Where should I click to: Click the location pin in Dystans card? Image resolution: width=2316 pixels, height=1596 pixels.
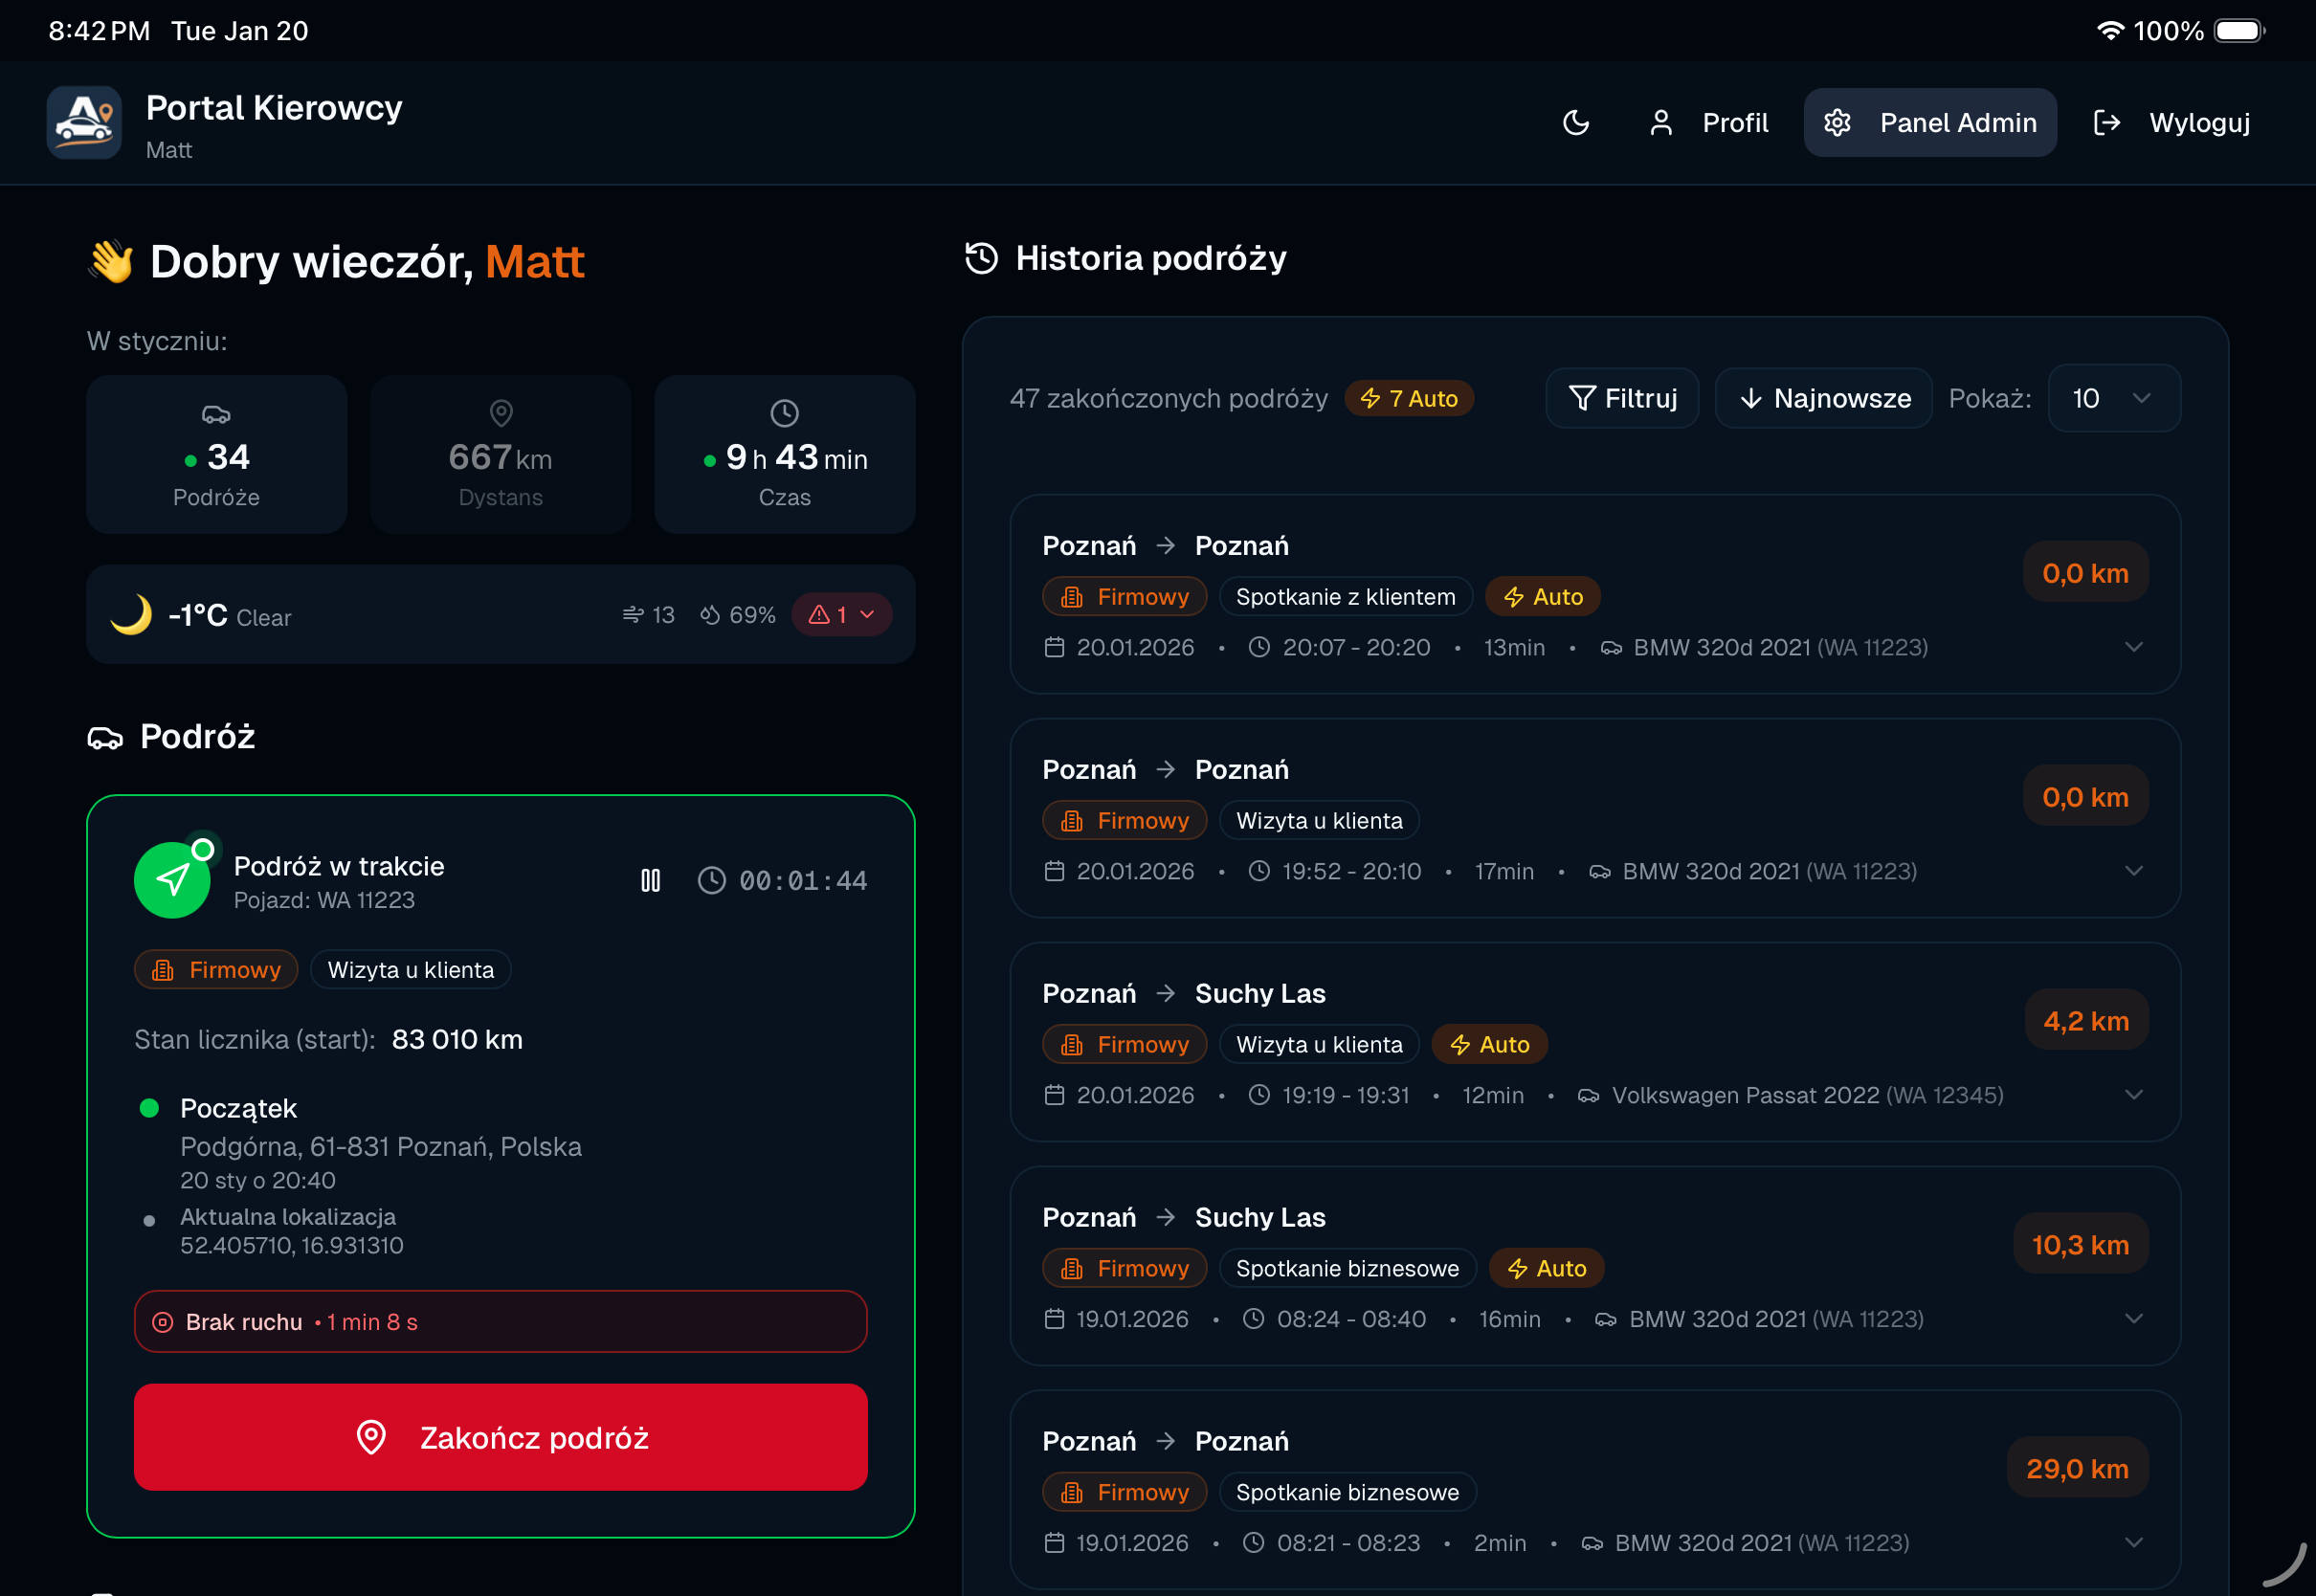(x=501, y=413)
